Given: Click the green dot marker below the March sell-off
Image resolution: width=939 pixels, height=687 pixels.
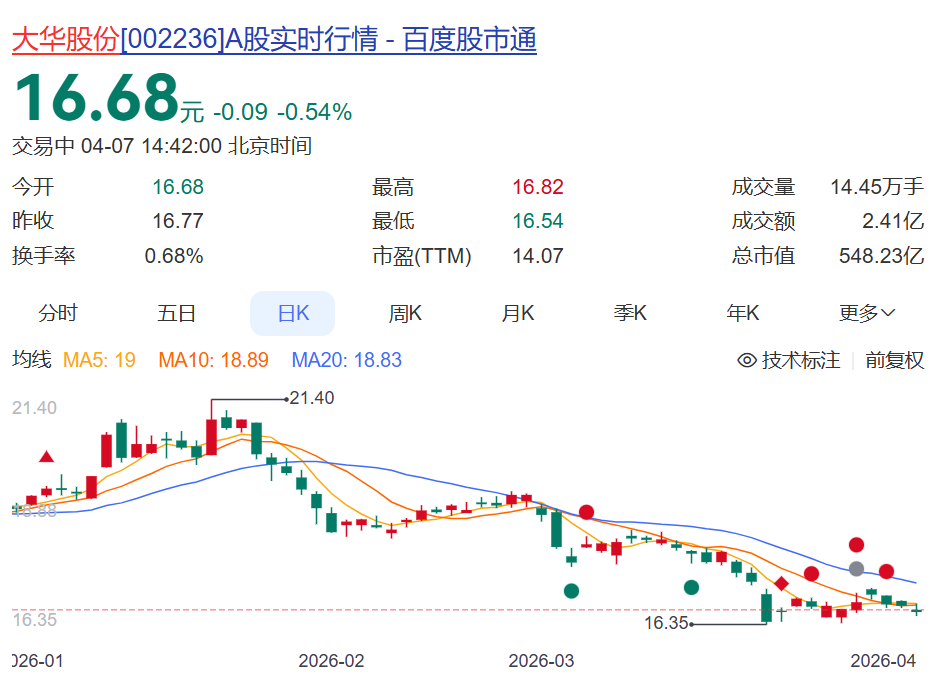Looking at the screenshot, I should (x=570, y=591).
